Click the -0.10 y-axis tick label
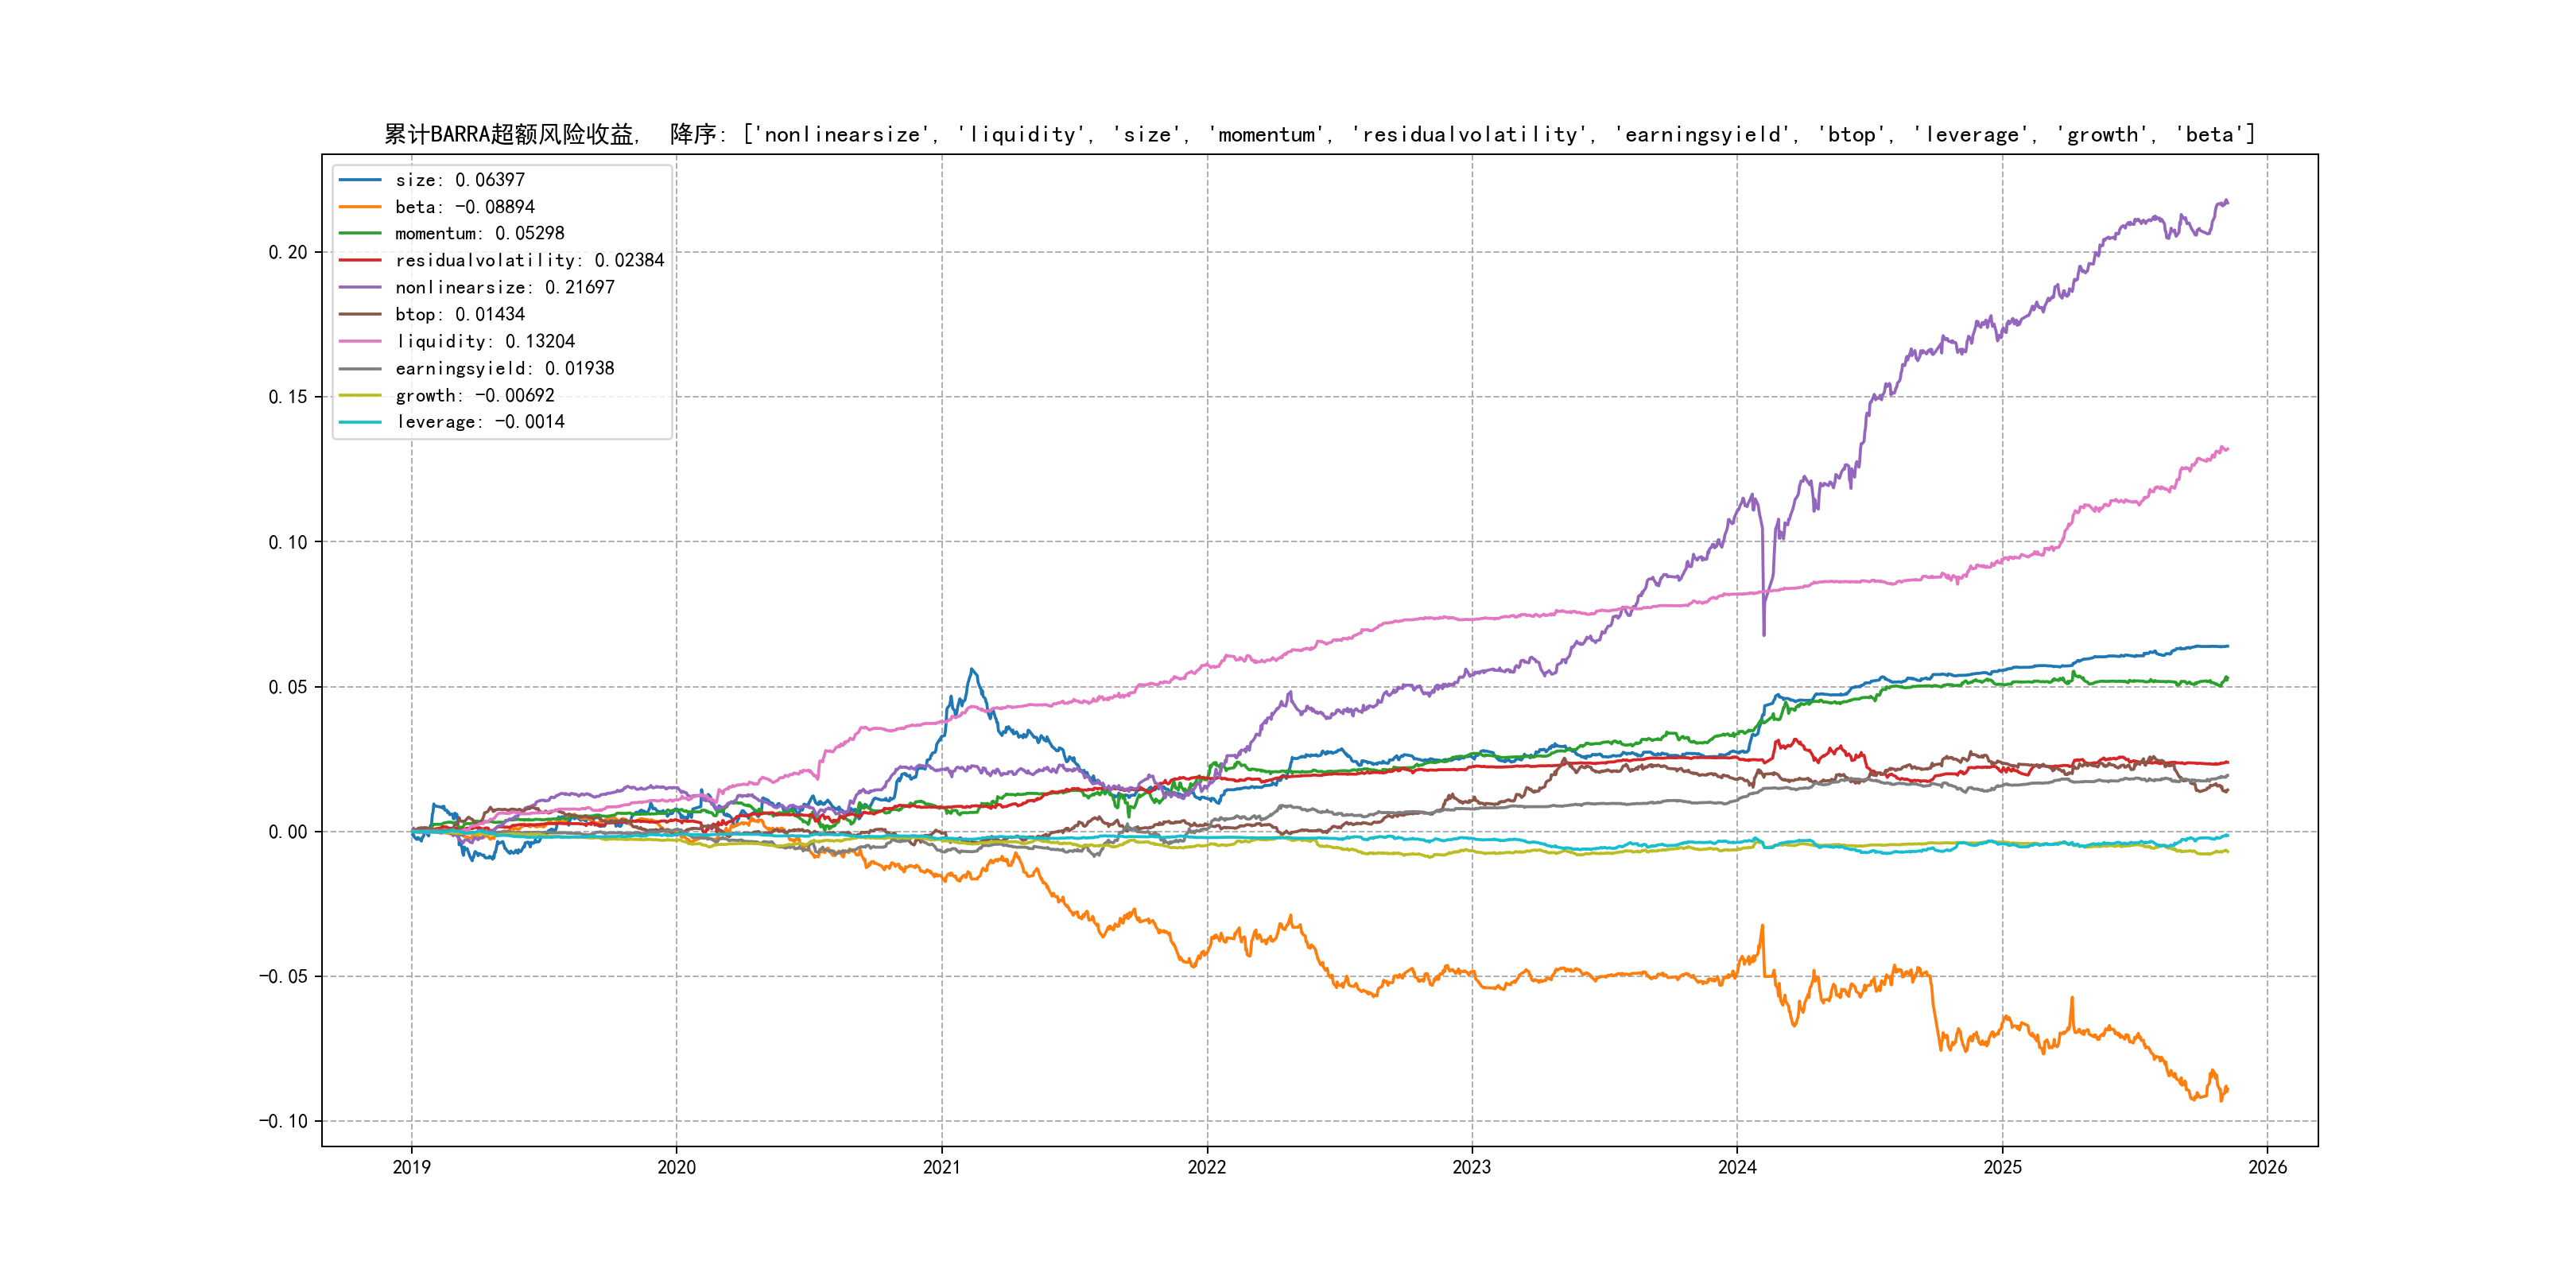The height and width of the screenshot is (1288, 2576). [283, 1121]
